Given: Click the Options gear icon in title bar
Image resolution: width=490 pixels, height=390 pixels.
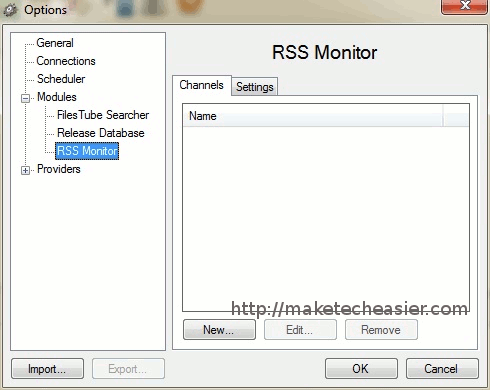Looking at the screenshot, I should click(10, 10).
